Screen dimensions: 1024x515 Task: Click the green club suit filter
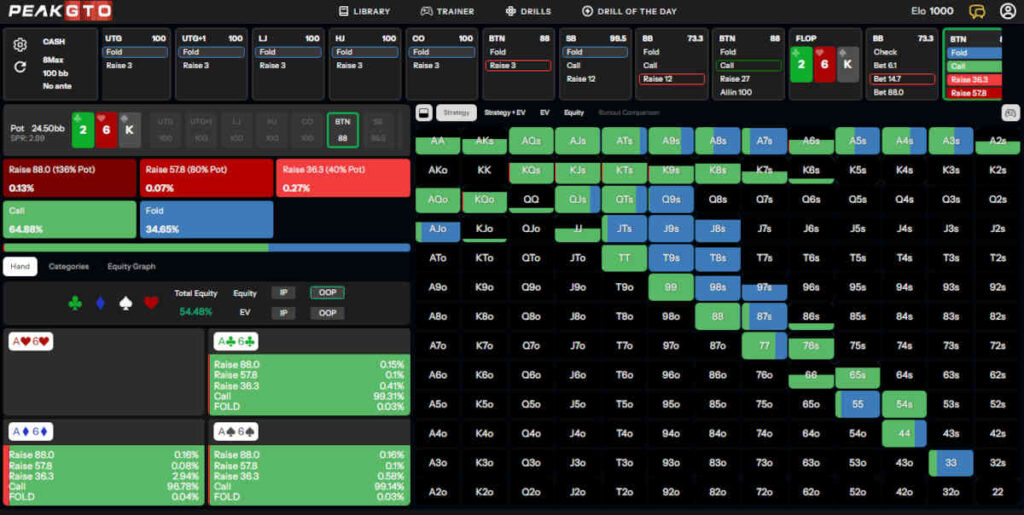pyautogui.click(x=75, y=302)
